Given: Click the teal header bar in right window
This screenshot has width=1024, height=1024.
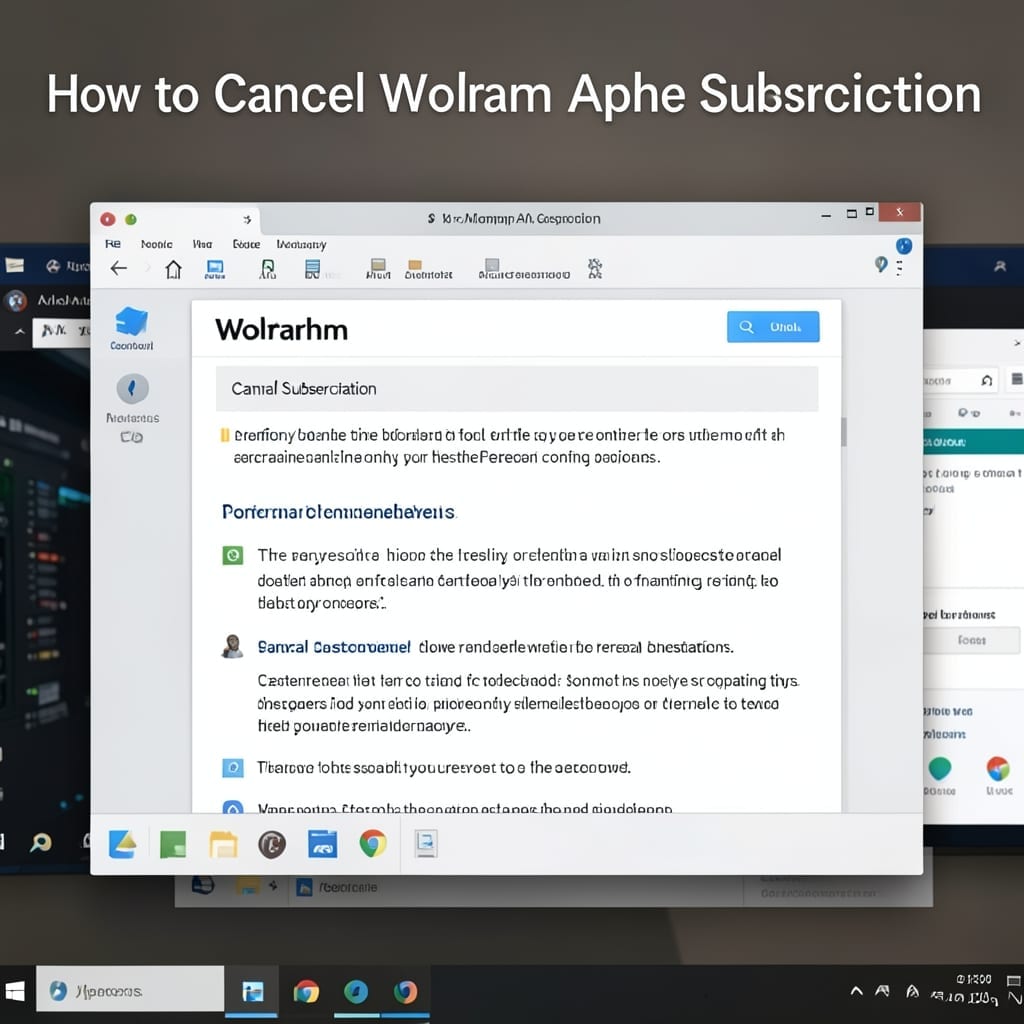Looking at the screenshot, I should click(x=973, y=442).
